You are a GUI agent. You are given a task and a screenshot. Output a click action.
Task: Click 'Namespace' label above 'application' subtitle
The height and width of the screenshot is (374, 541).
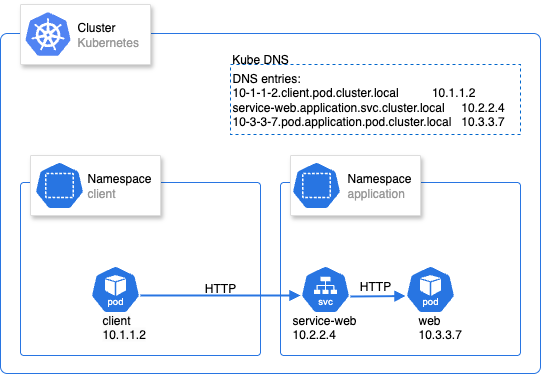[379, 179]
